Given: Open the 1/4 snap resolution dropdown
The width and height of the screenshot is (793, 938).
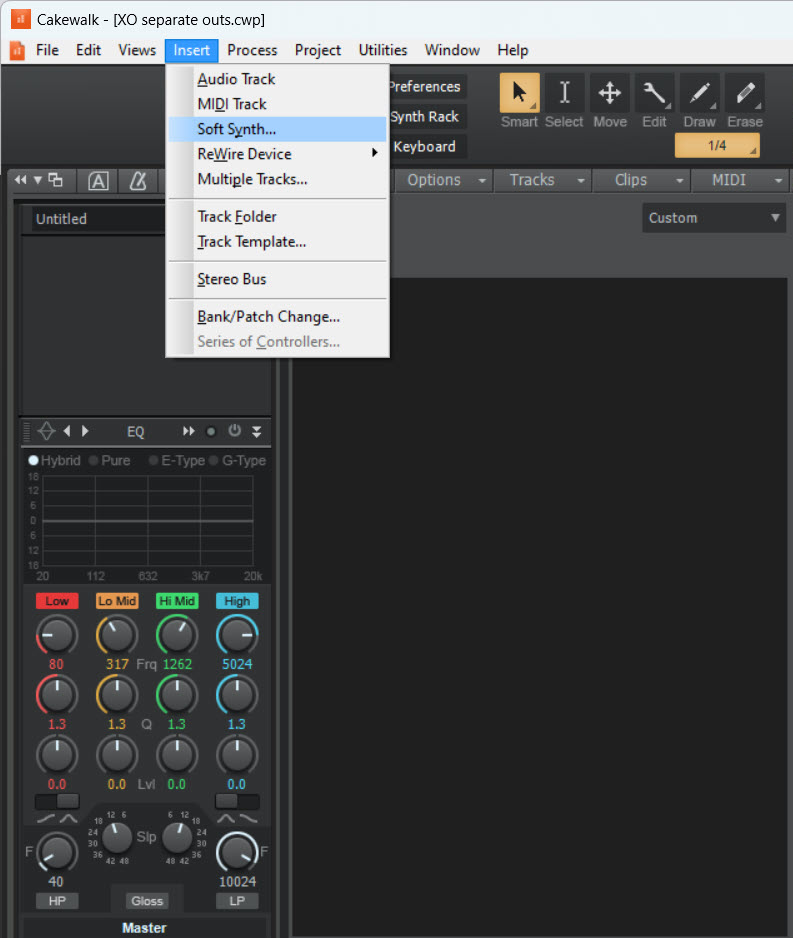Looking at the screenshot, I should point(717,145).
